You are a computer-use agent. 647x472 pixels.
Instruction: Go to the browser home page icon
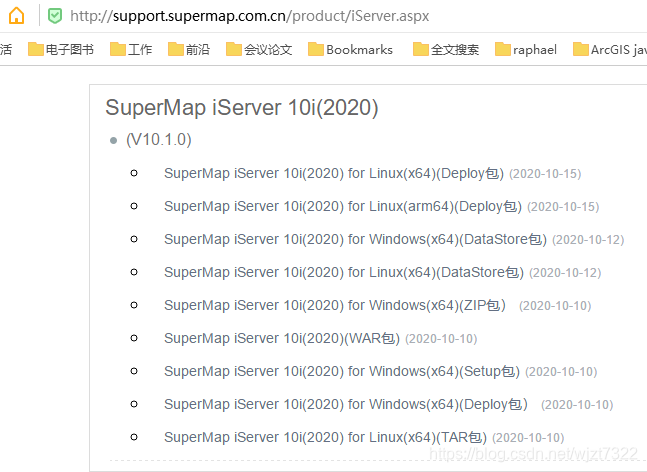coord(17,16)
